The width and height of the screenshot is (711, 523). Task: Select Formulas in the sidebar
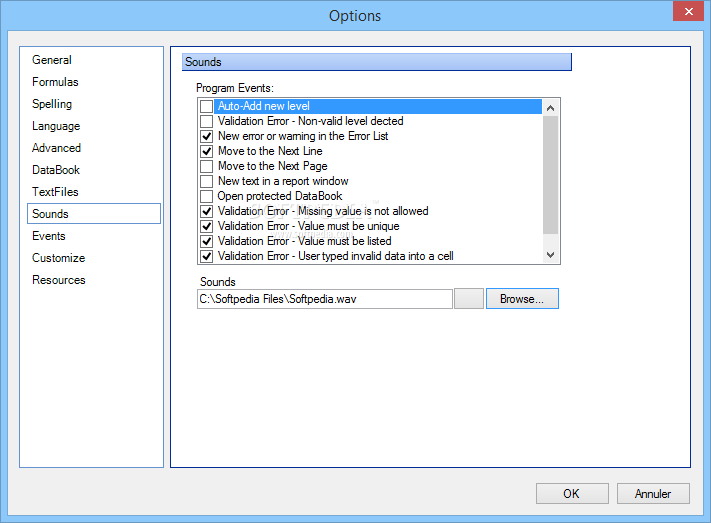pyautogui.click(x=55, y=82)
